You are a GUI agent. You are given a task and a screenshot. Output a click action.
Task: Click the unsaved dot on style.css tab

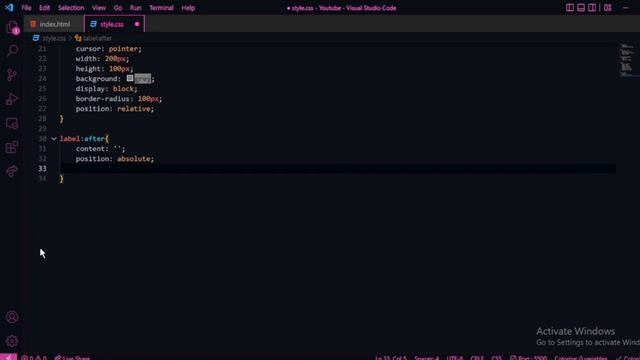pyautogui.click(x=137, y=24)
